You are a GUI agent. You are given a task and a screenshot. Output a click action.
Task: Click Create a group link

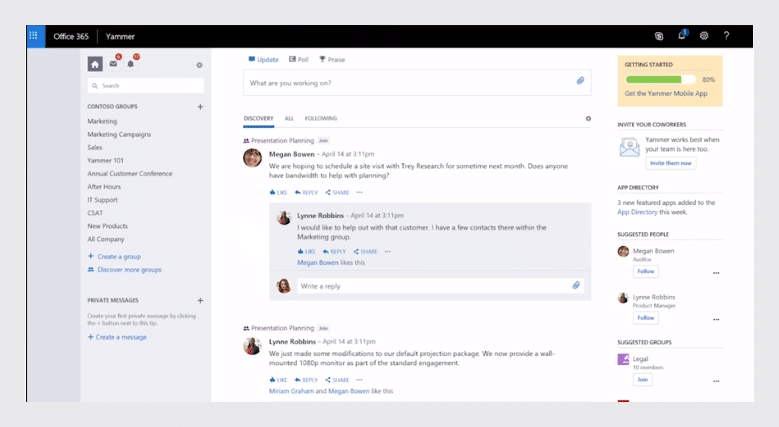(x=114, y=256)
